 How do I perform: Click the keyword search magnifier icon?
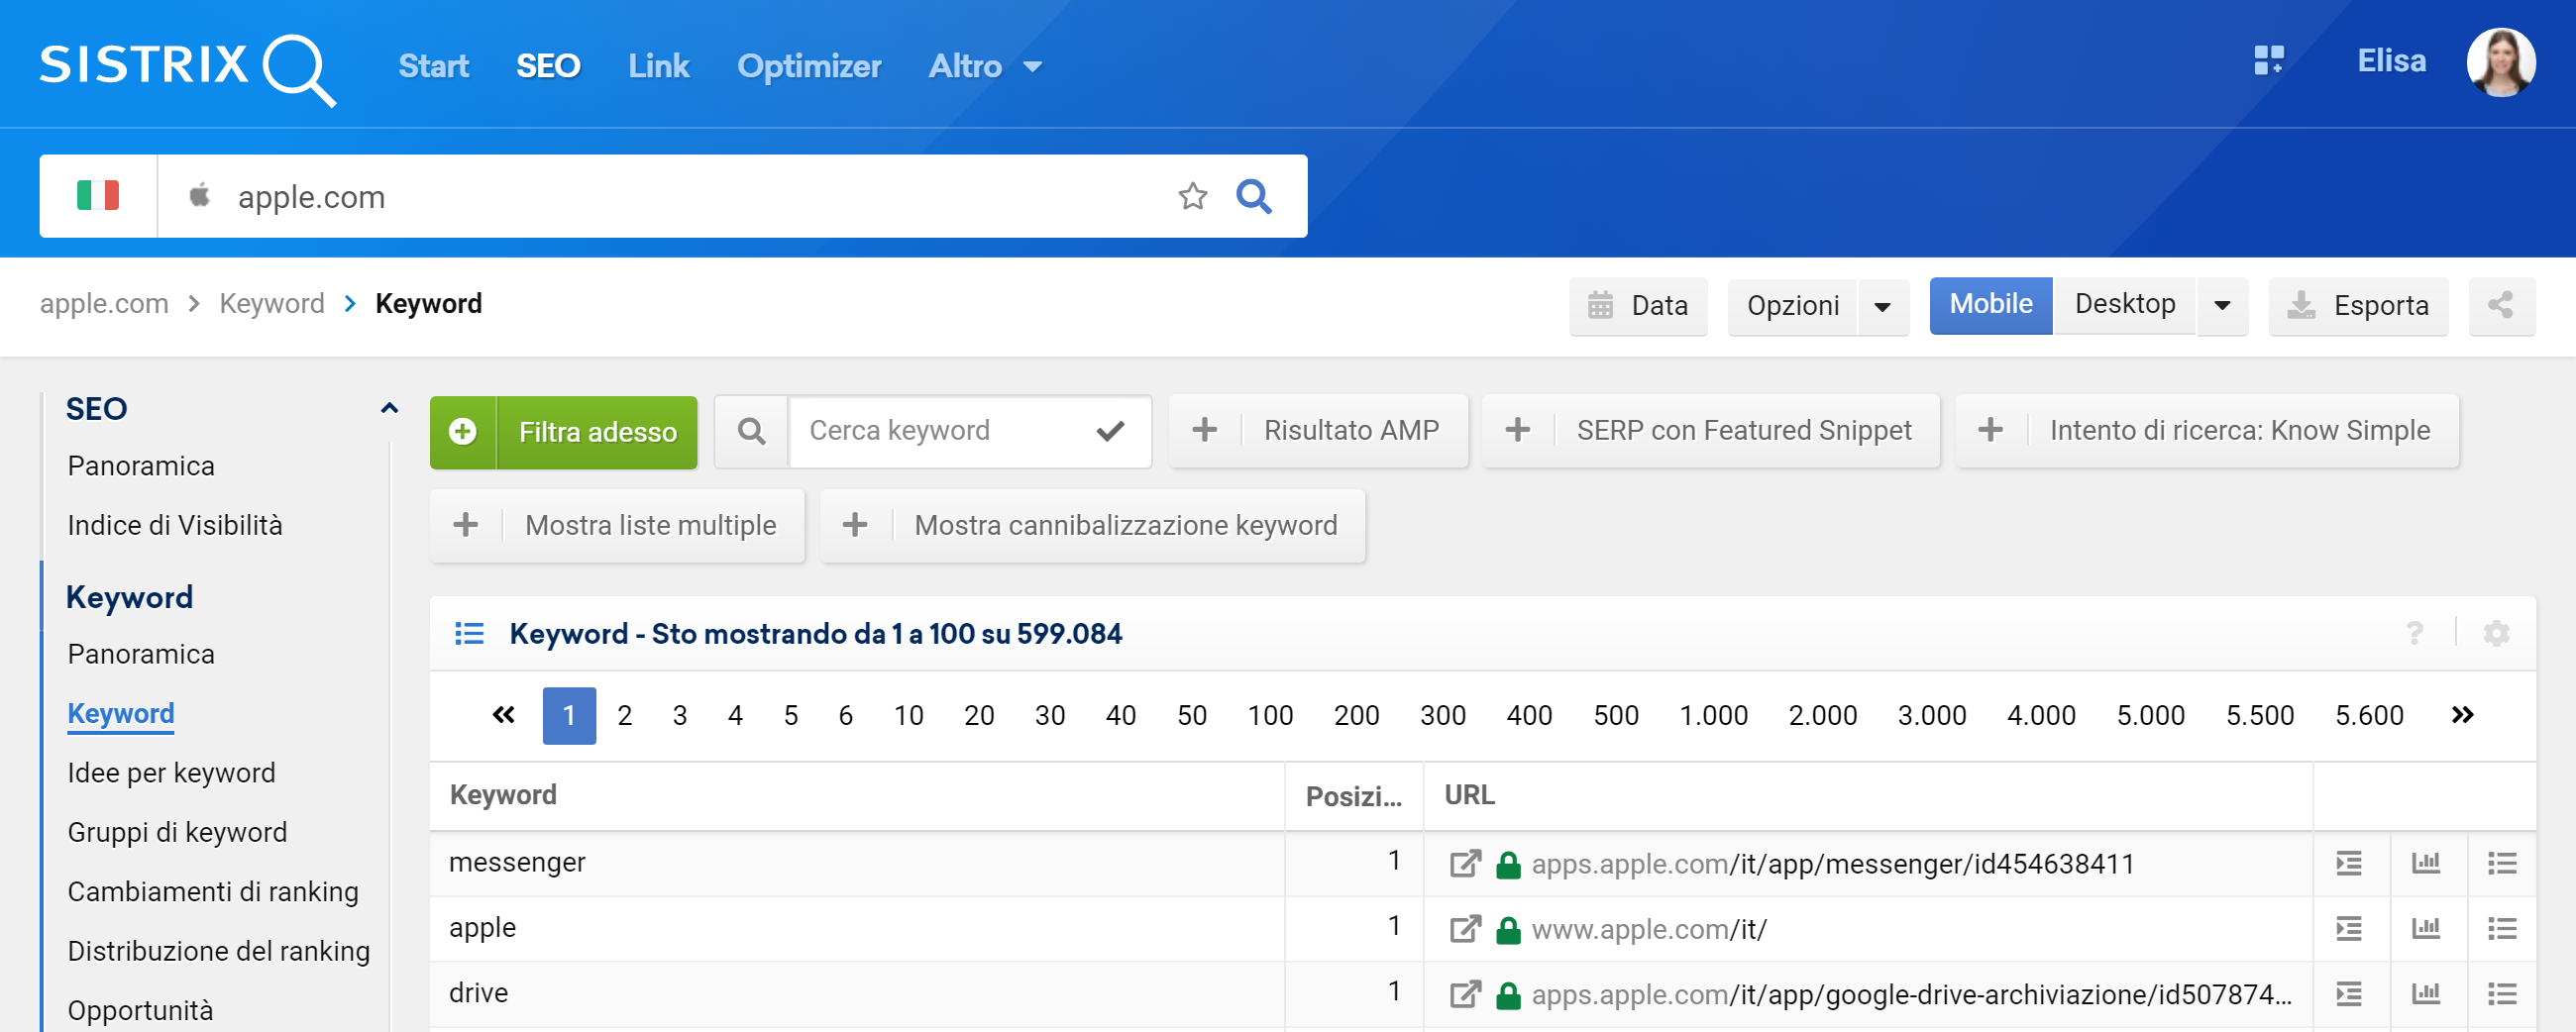tap(751, 431)
